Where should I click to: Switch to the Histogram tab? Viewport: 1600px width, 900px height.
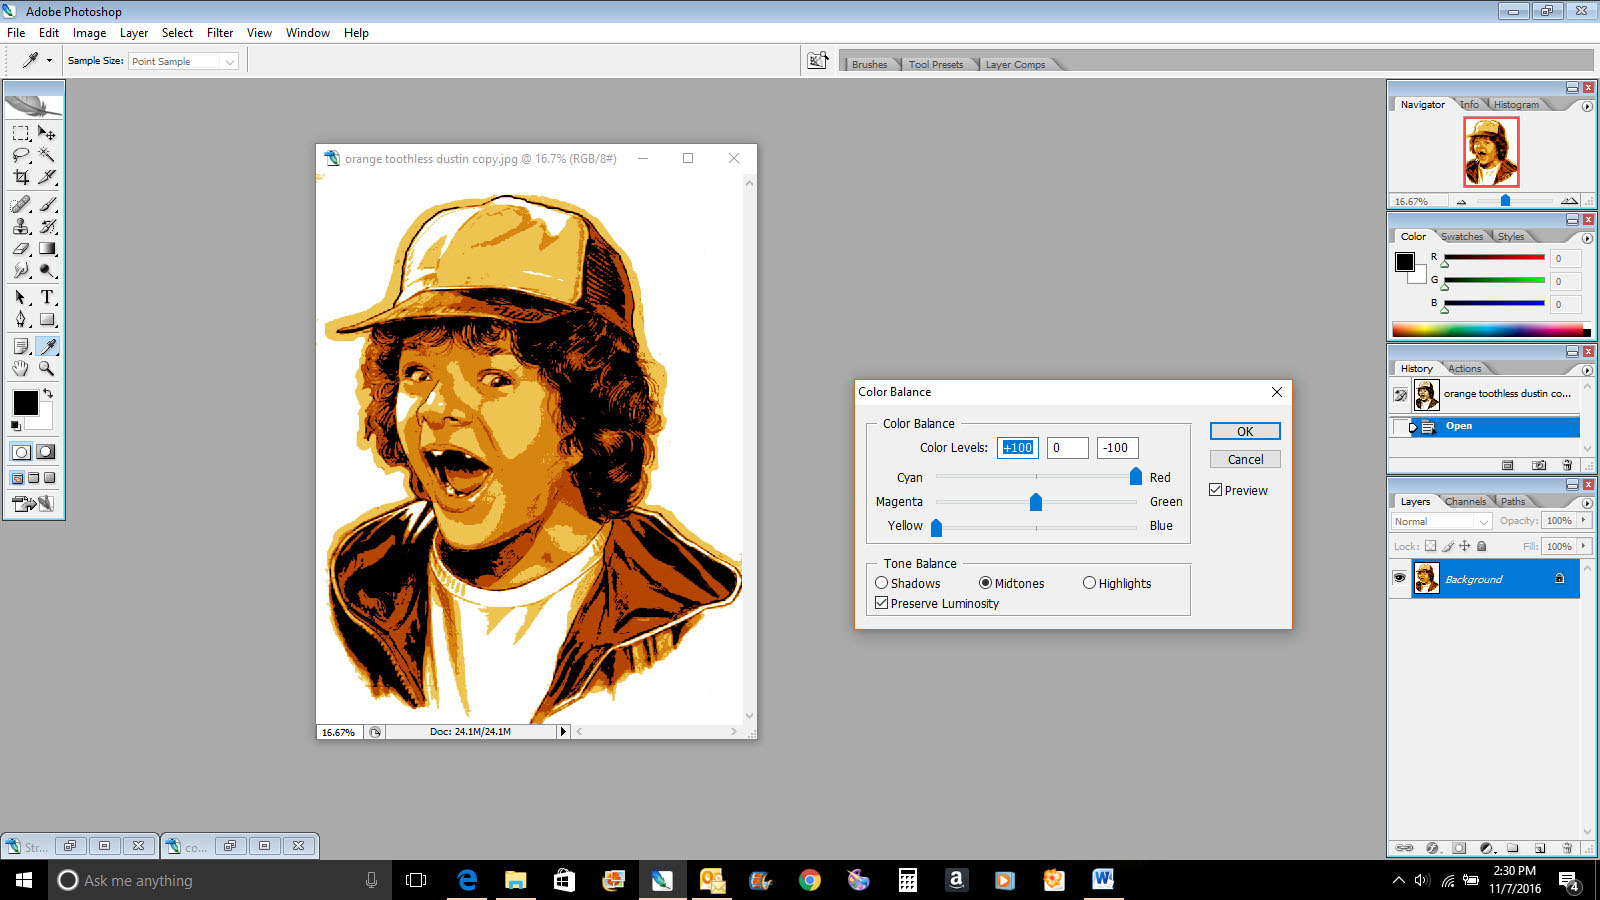[x=1516, y=104]
